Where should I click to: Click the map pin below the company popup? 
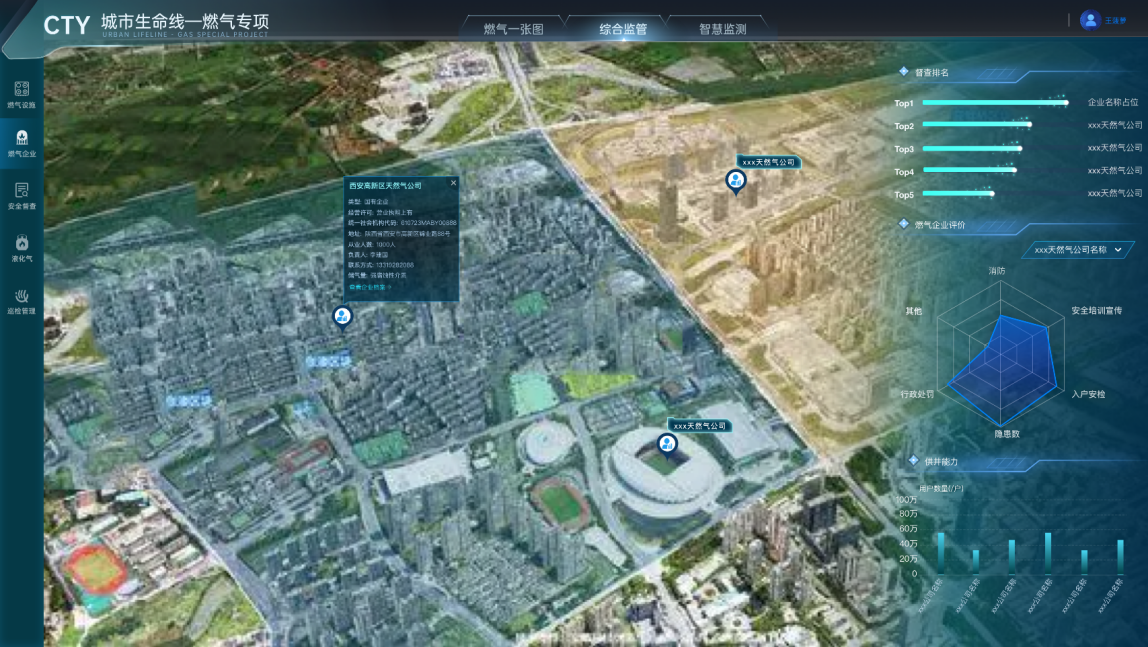342,318
